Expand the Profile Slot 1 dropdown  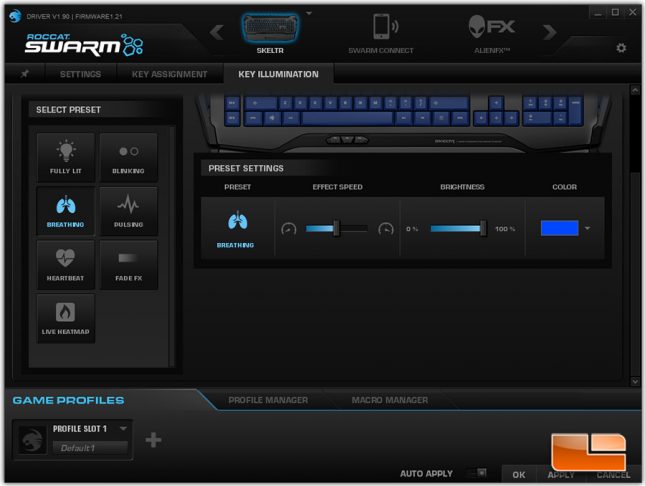(x=123, y=428)
